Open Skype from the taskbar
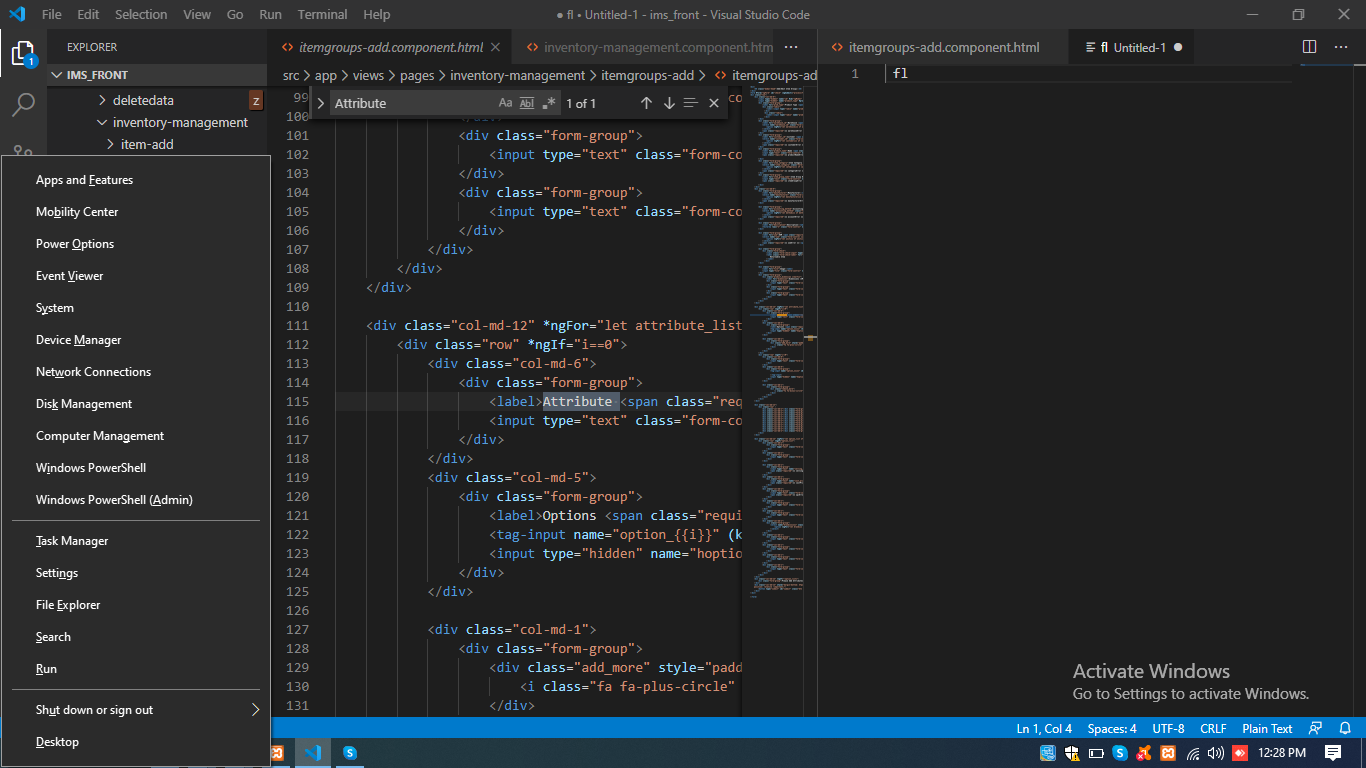The width and height of the screenshot is (1366, 768). click(350, 753)
